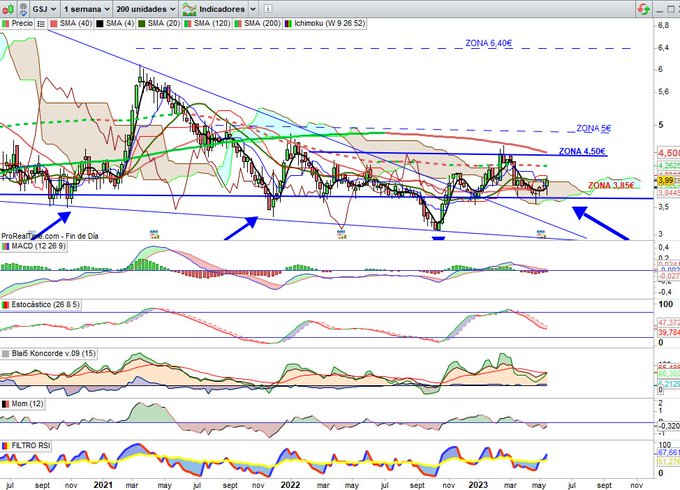Screen dimensions: 680x490
Task: Click the blue marker at chart bottom near October 2022
Action: tap(438, 238)
